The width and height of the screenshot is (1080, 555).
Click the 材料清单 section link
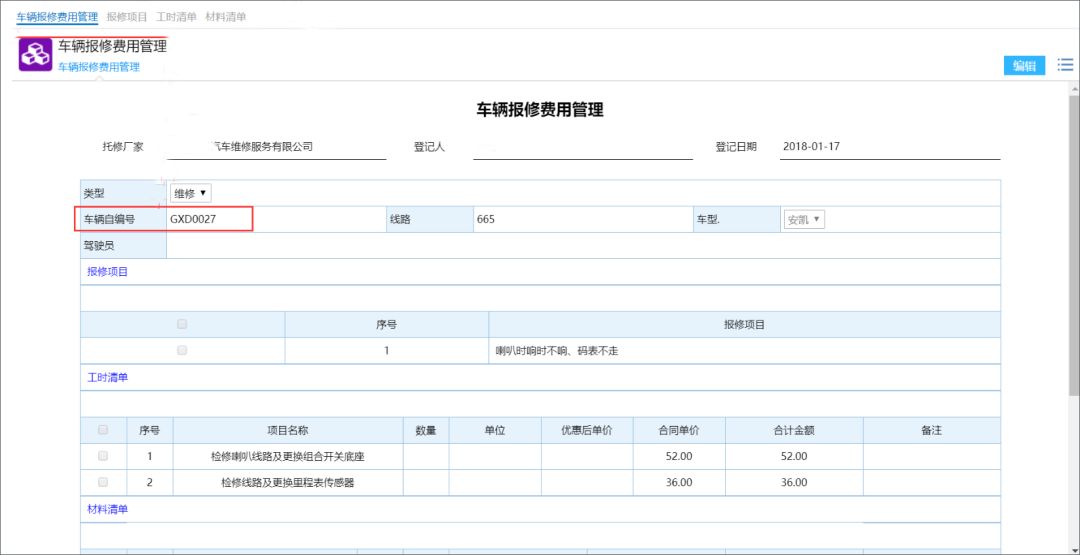(107, 509)
